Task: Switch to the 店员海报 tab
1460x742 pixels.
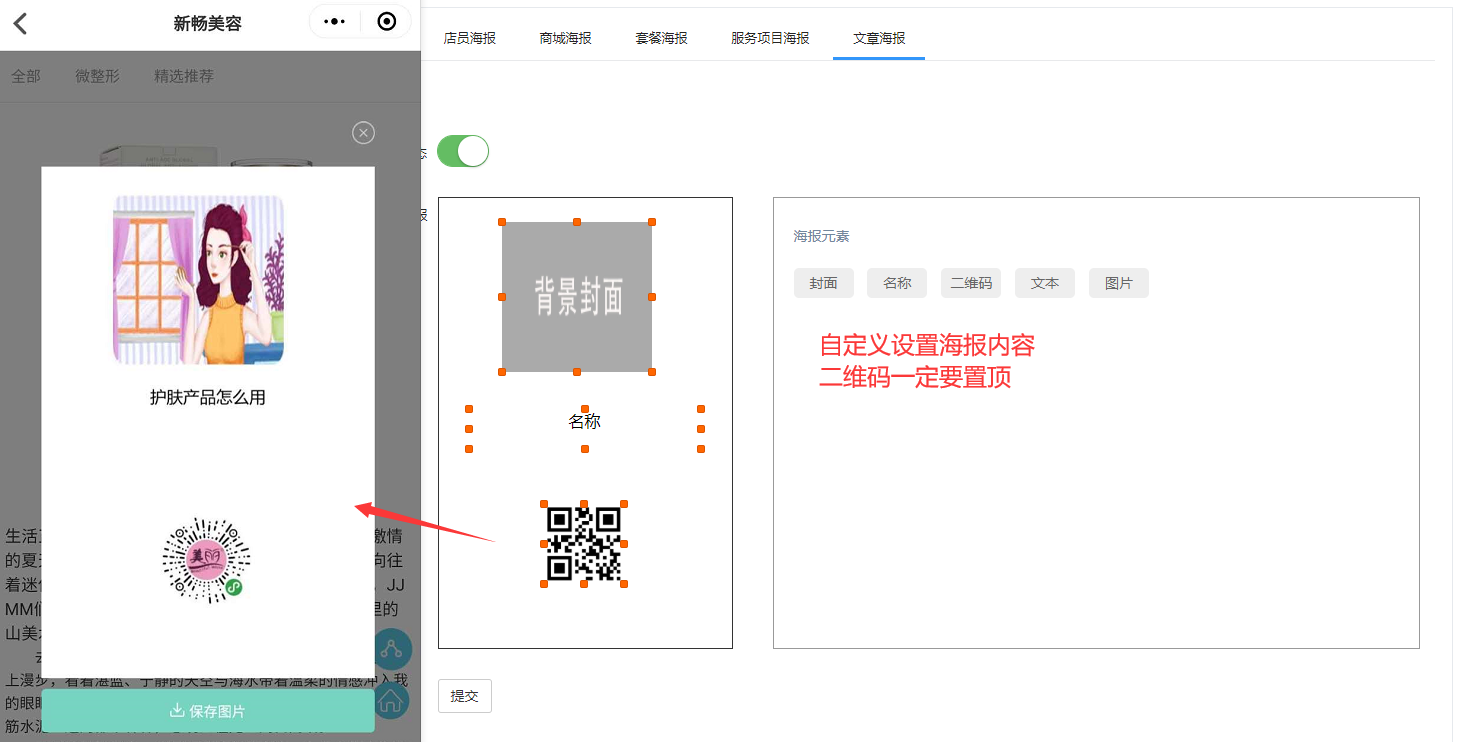Action: (x=470, y=38)
